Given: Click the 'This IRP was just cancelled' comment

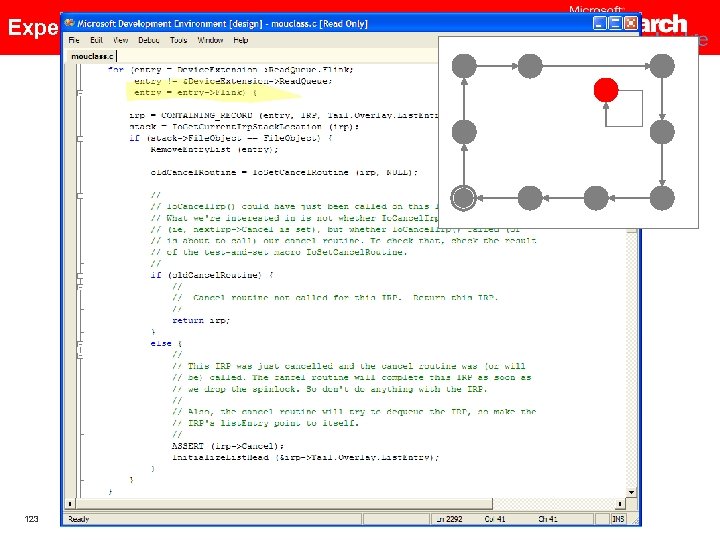Looking at the screenshot, I should 349,366.
